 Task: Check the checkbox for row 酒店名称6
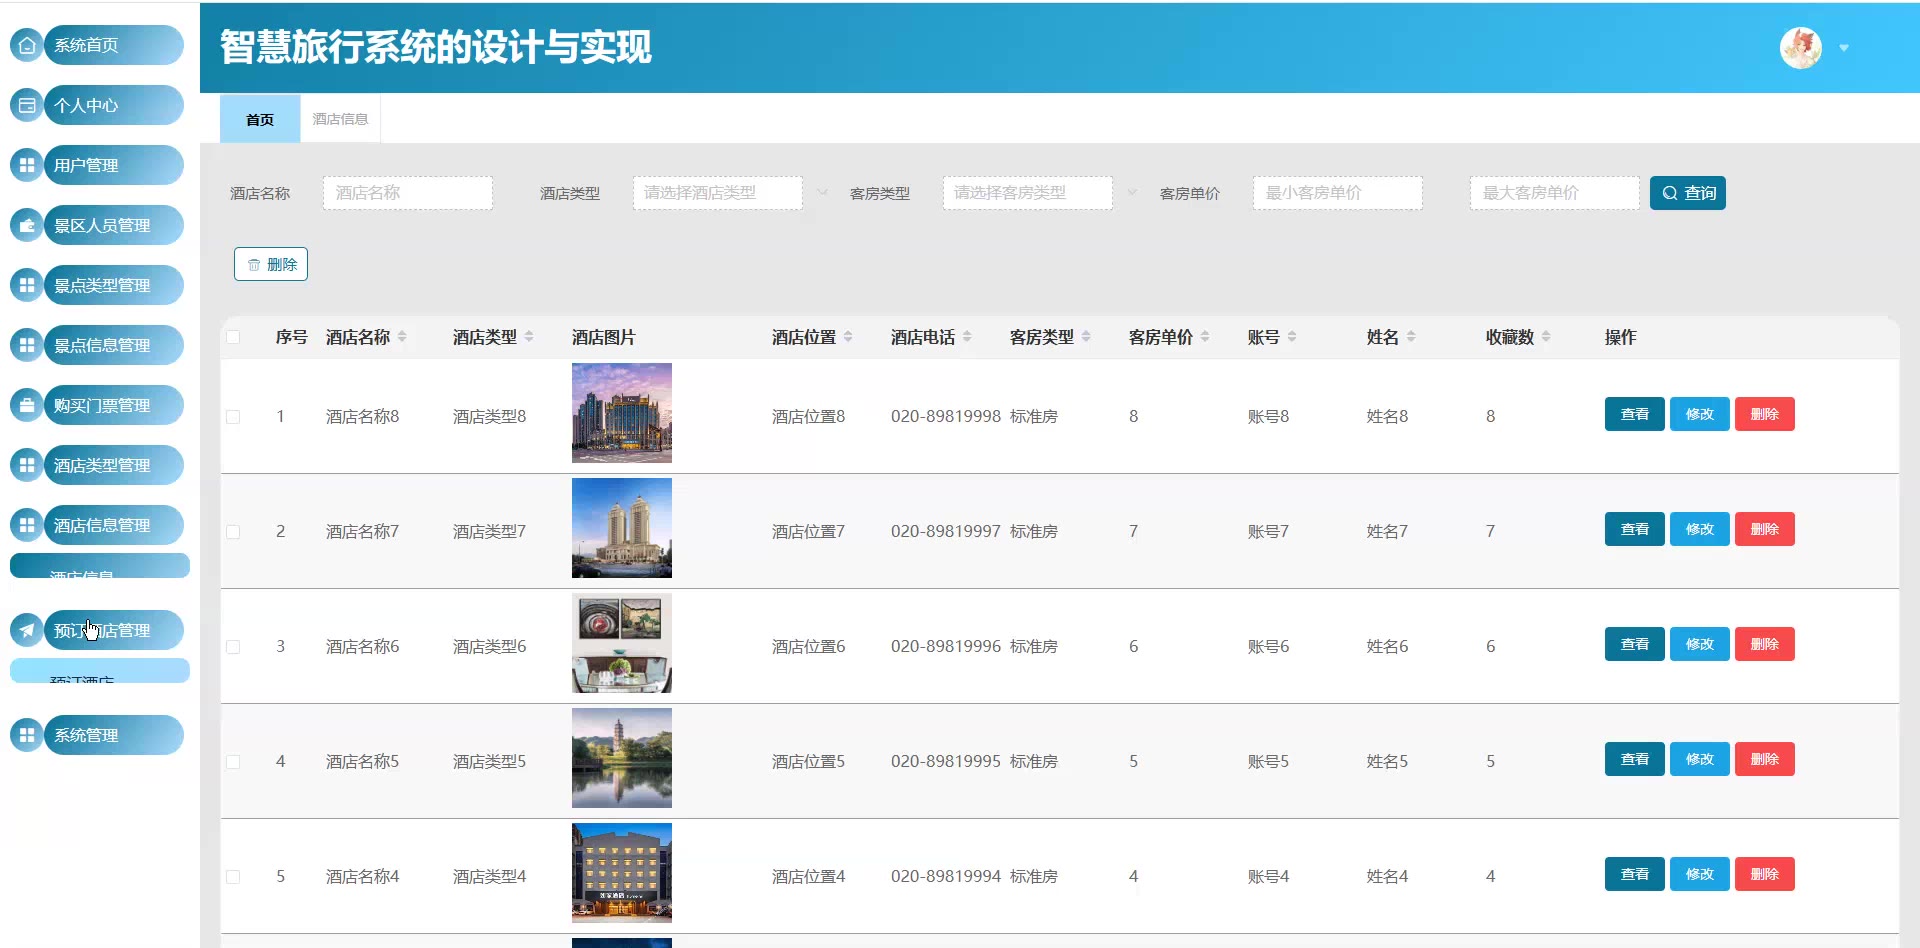pos(233,647)
